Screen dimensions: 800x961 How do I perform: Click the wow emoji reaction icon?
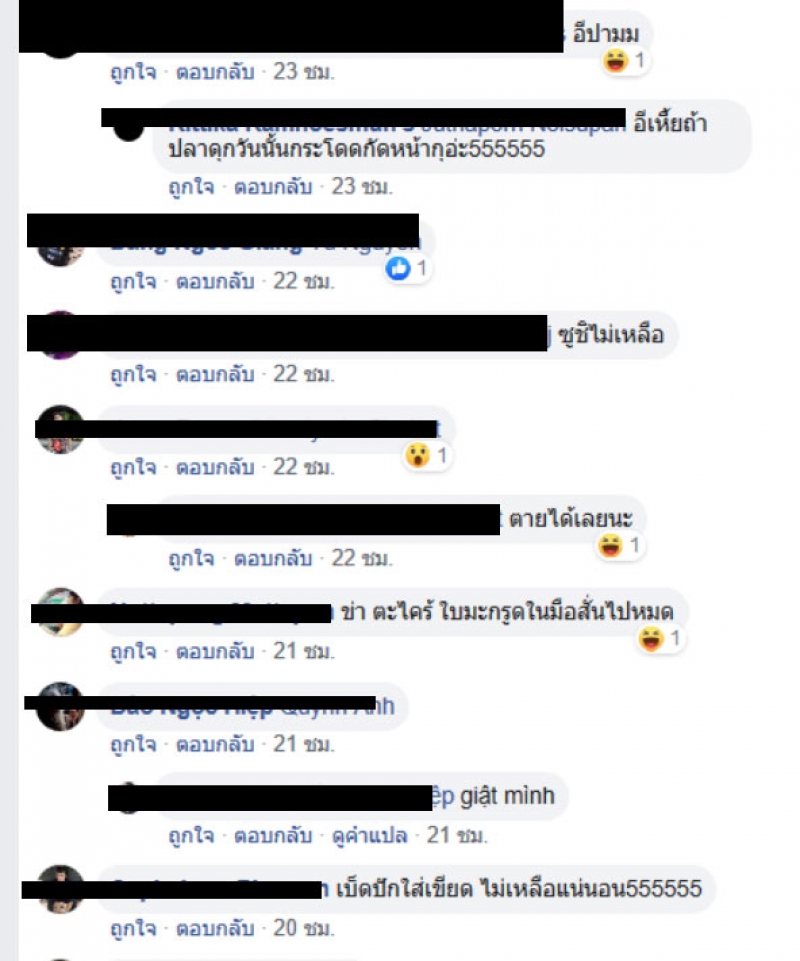coord(417,455)
